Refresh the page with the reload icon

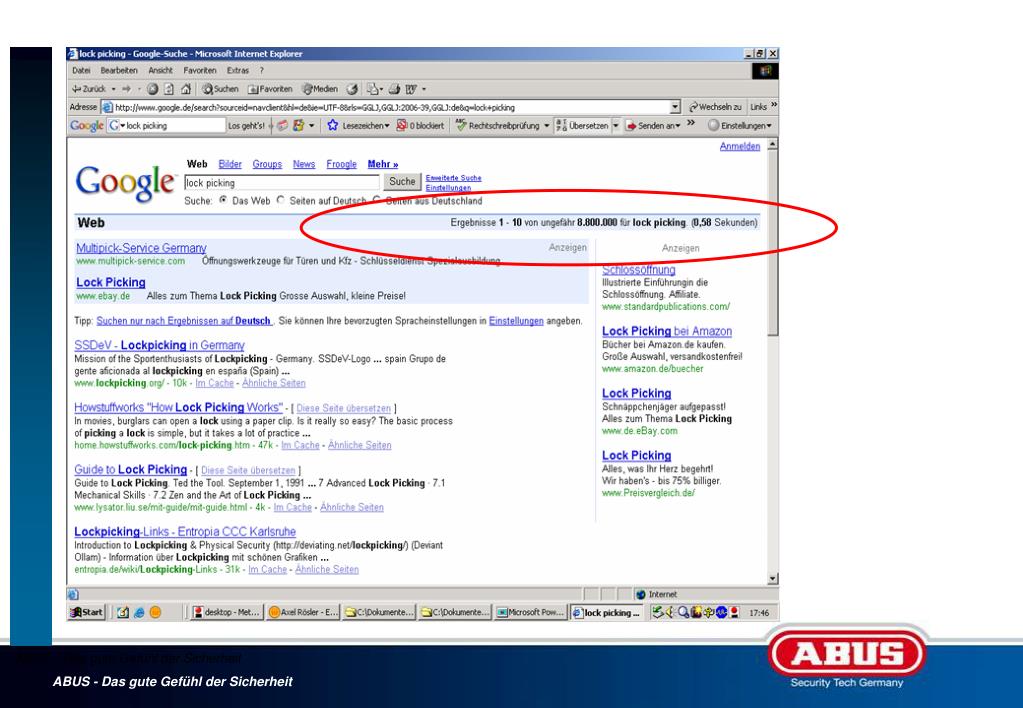[x=168, y=89]
